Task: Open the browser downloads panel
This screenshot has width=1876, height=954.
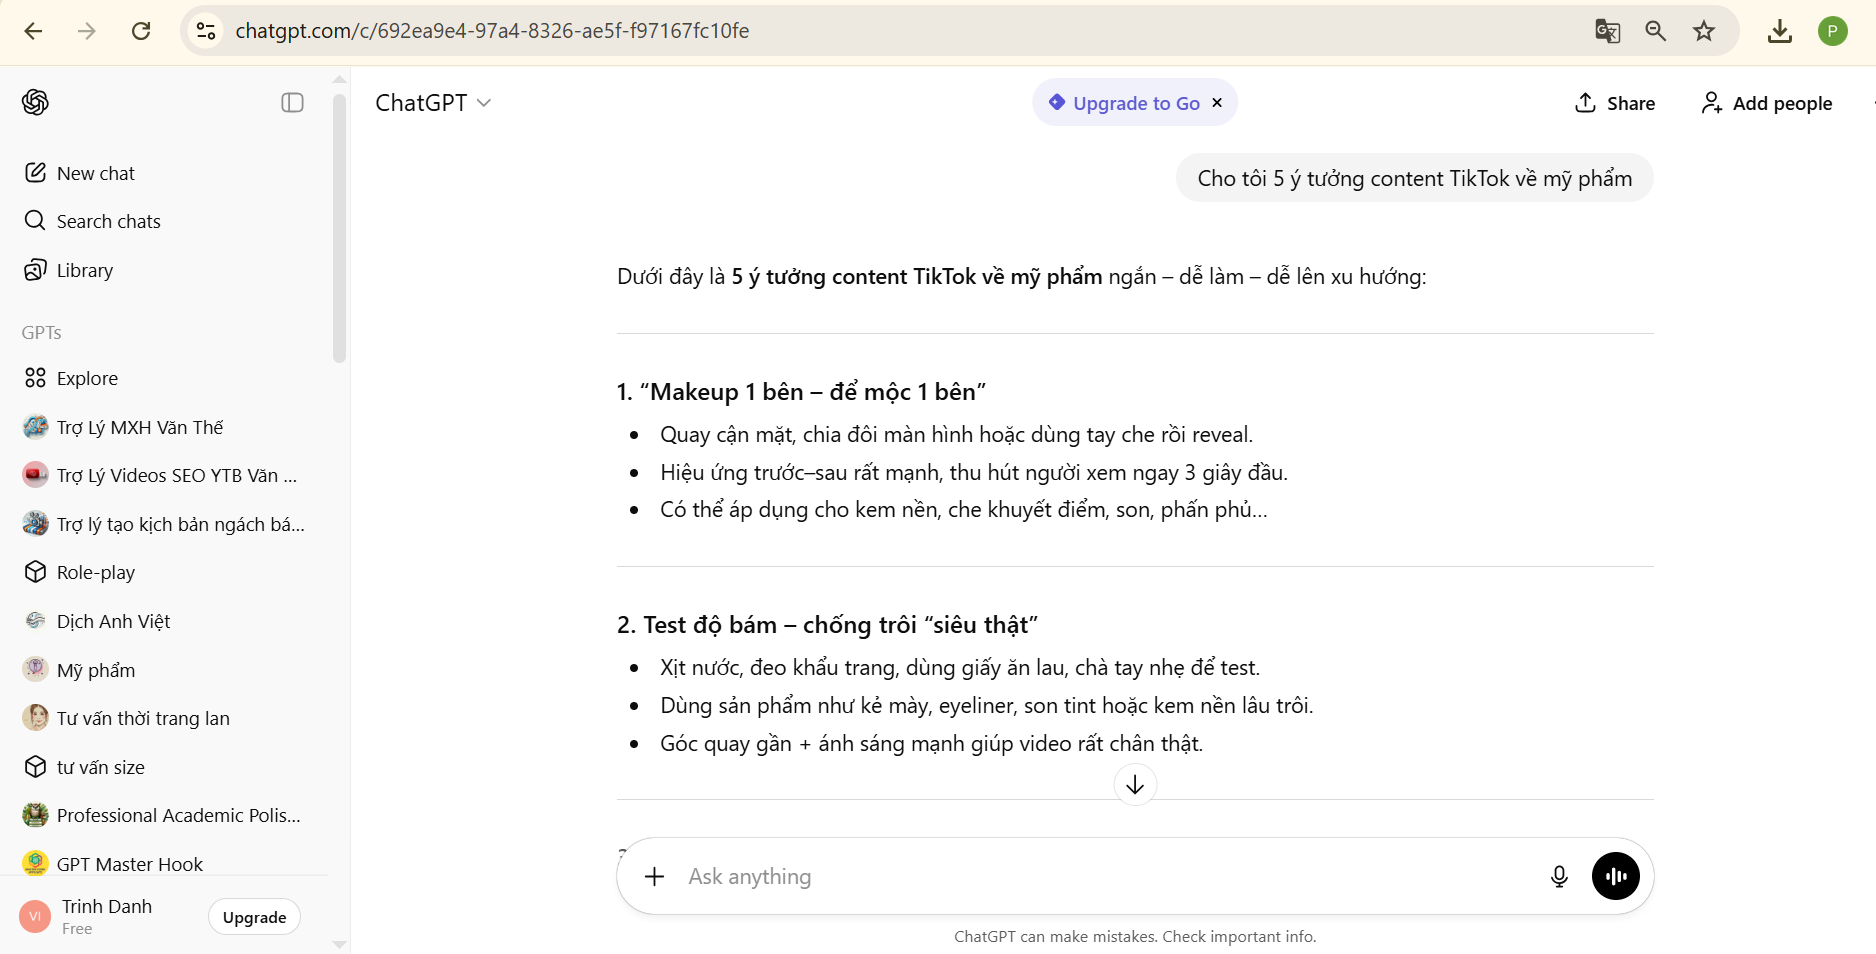Action: (x=1780, y=31)
